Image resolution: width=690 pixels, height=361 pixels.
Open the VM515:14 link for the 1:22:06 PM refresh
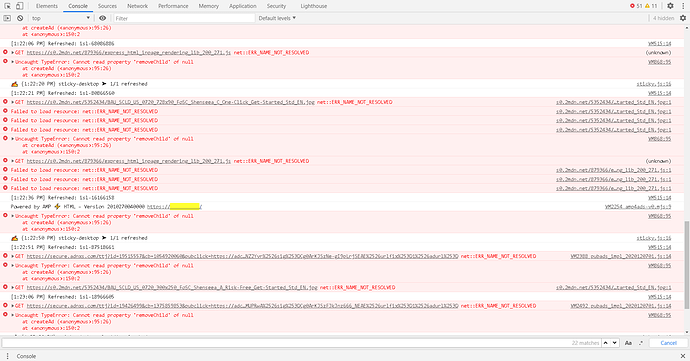point(660,44)
